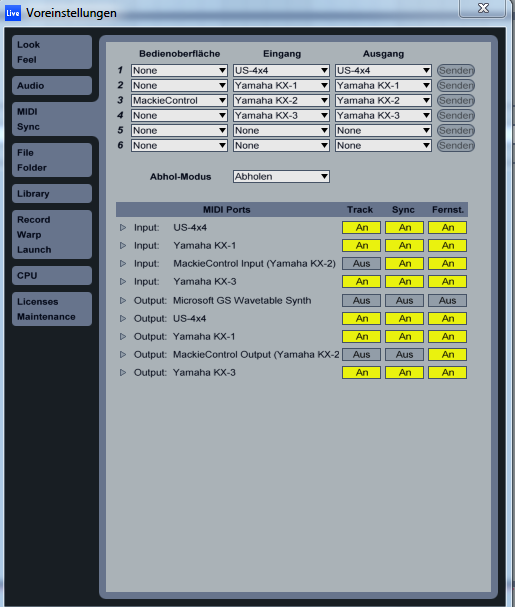
Task: Switch to the Audio preferences tab
Action: (x=52, y=86)
